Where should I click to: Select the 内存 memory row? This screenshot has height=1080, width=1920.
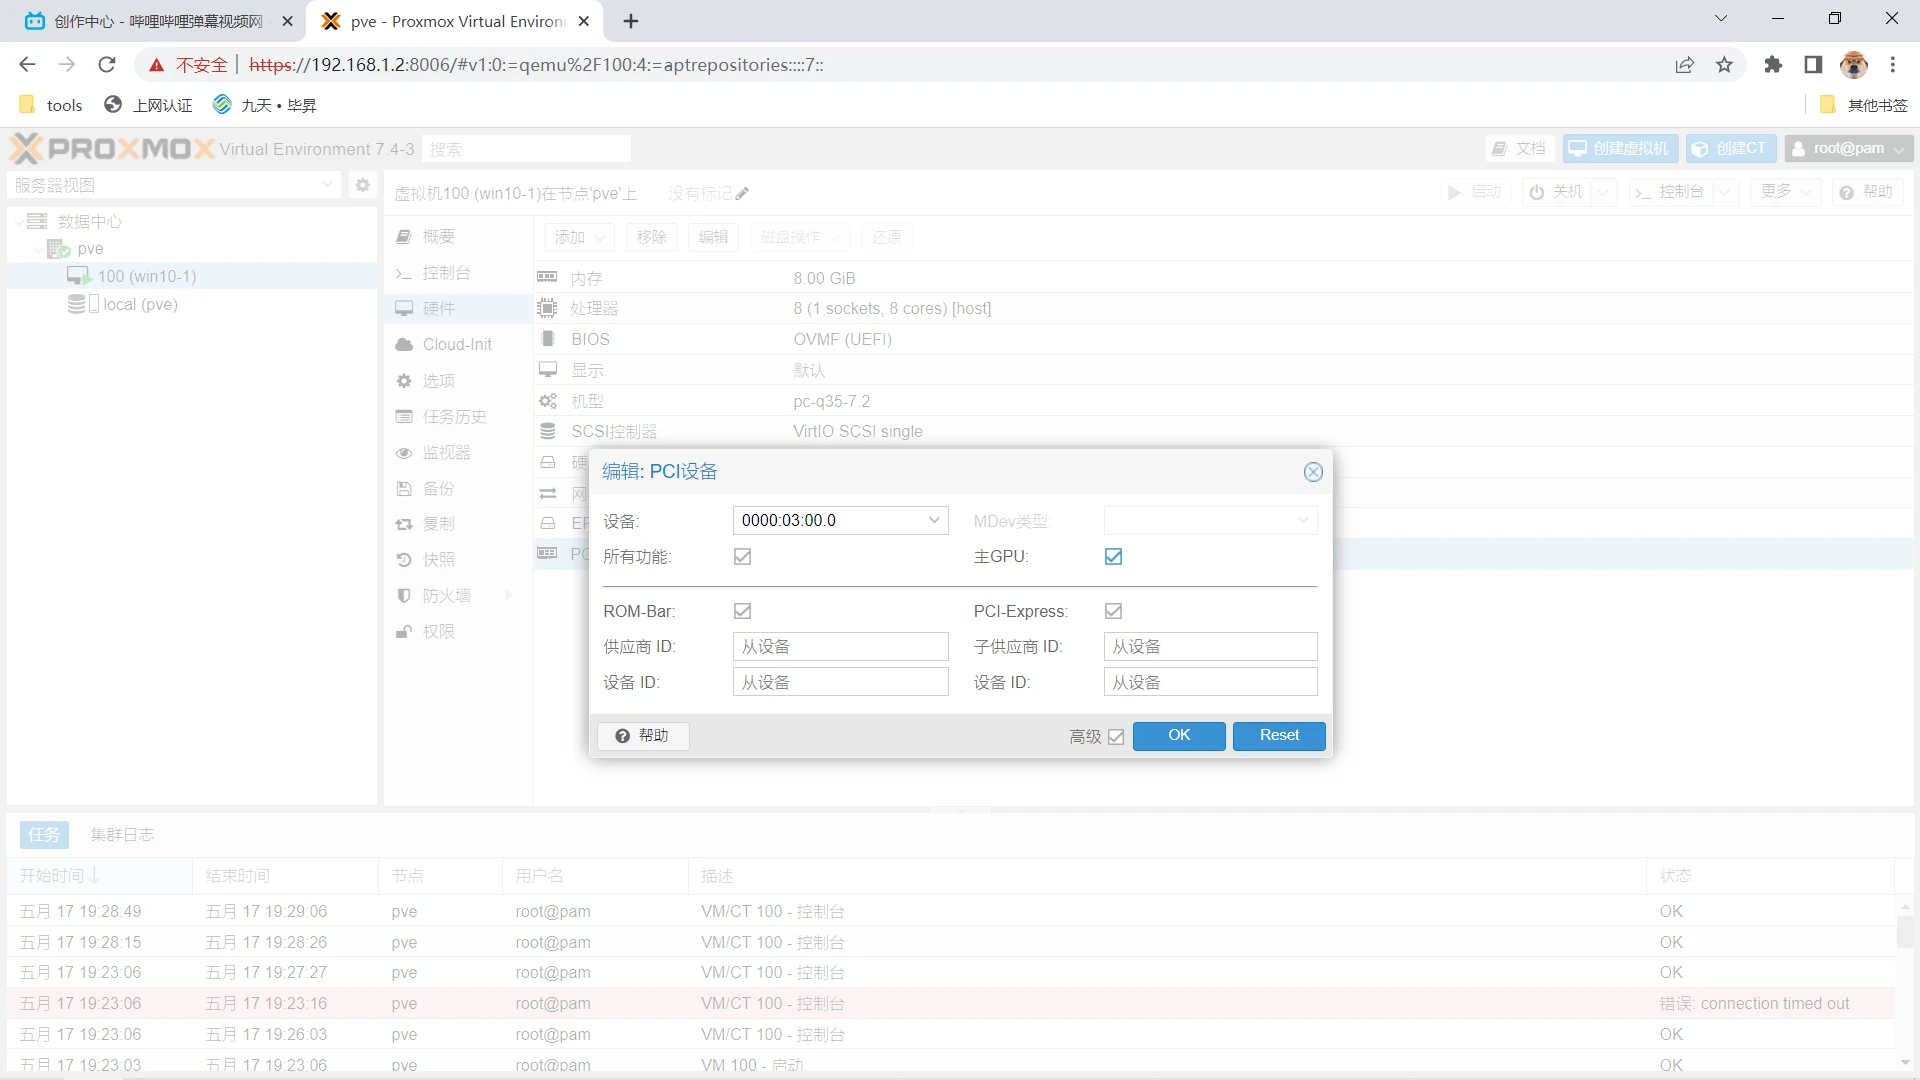click(1226, 278)
